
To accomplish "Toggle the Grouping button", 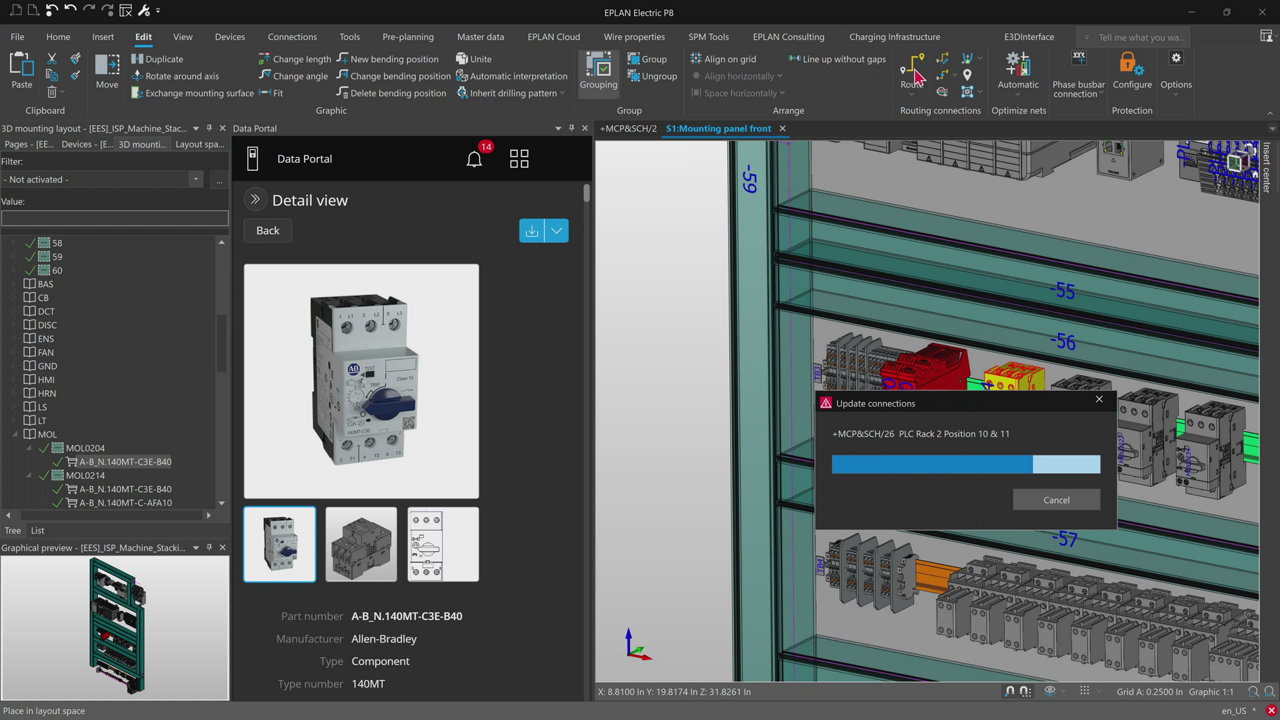I will [x=599, y=72].
